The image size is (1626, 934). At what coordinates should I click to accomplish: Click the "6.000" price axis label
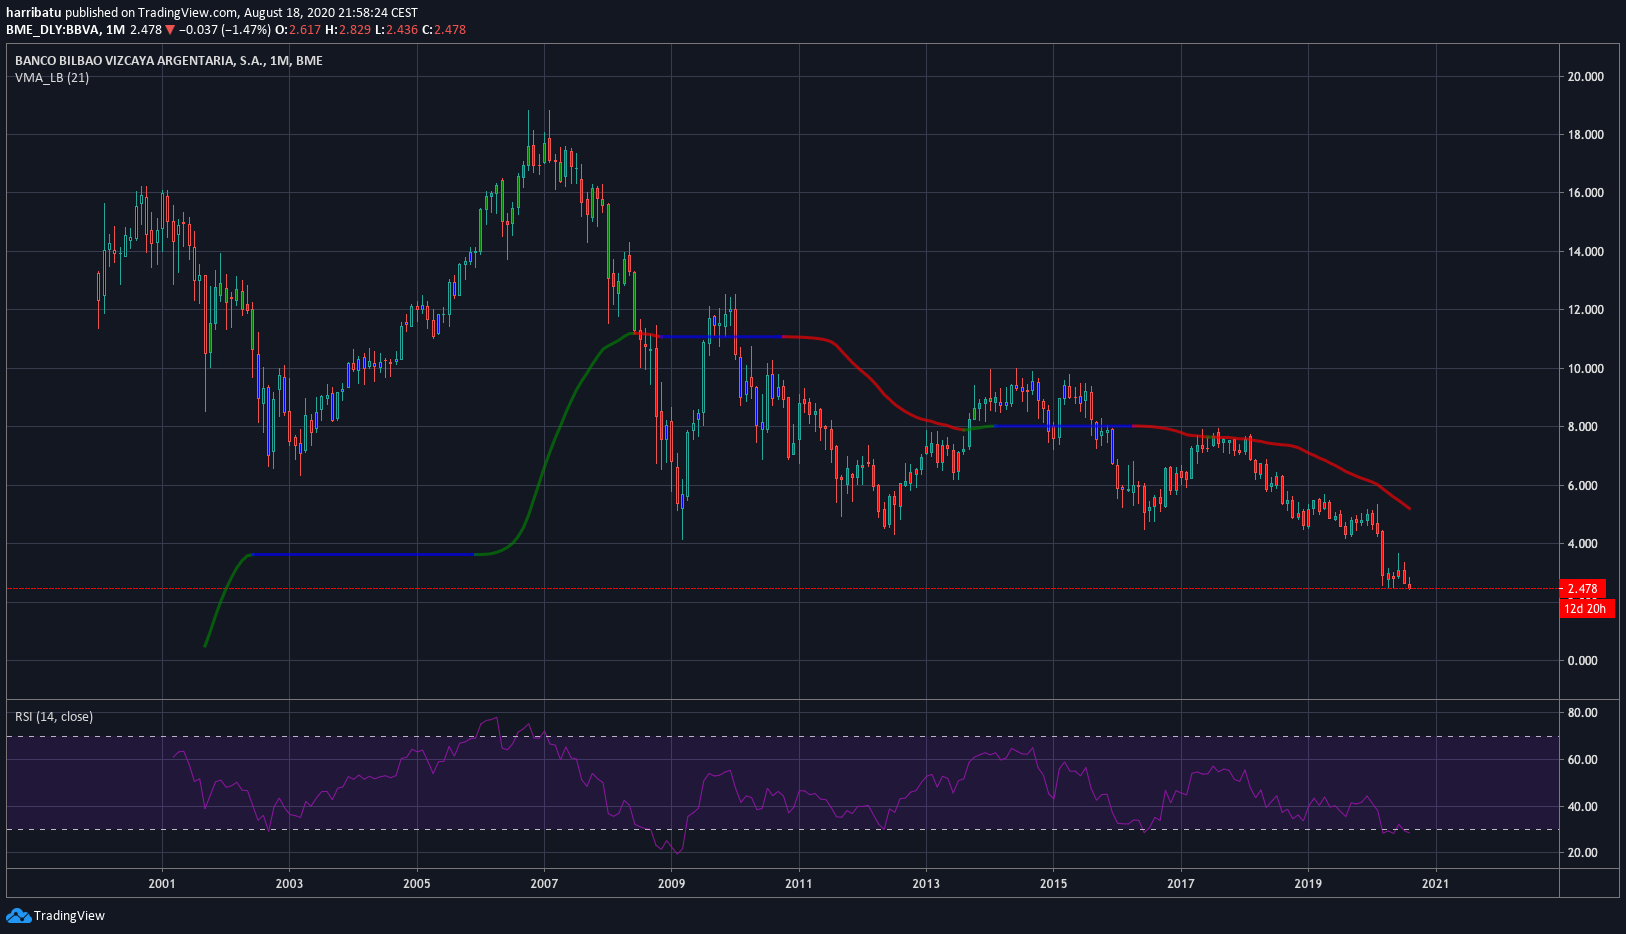(x=1583, y=486)
